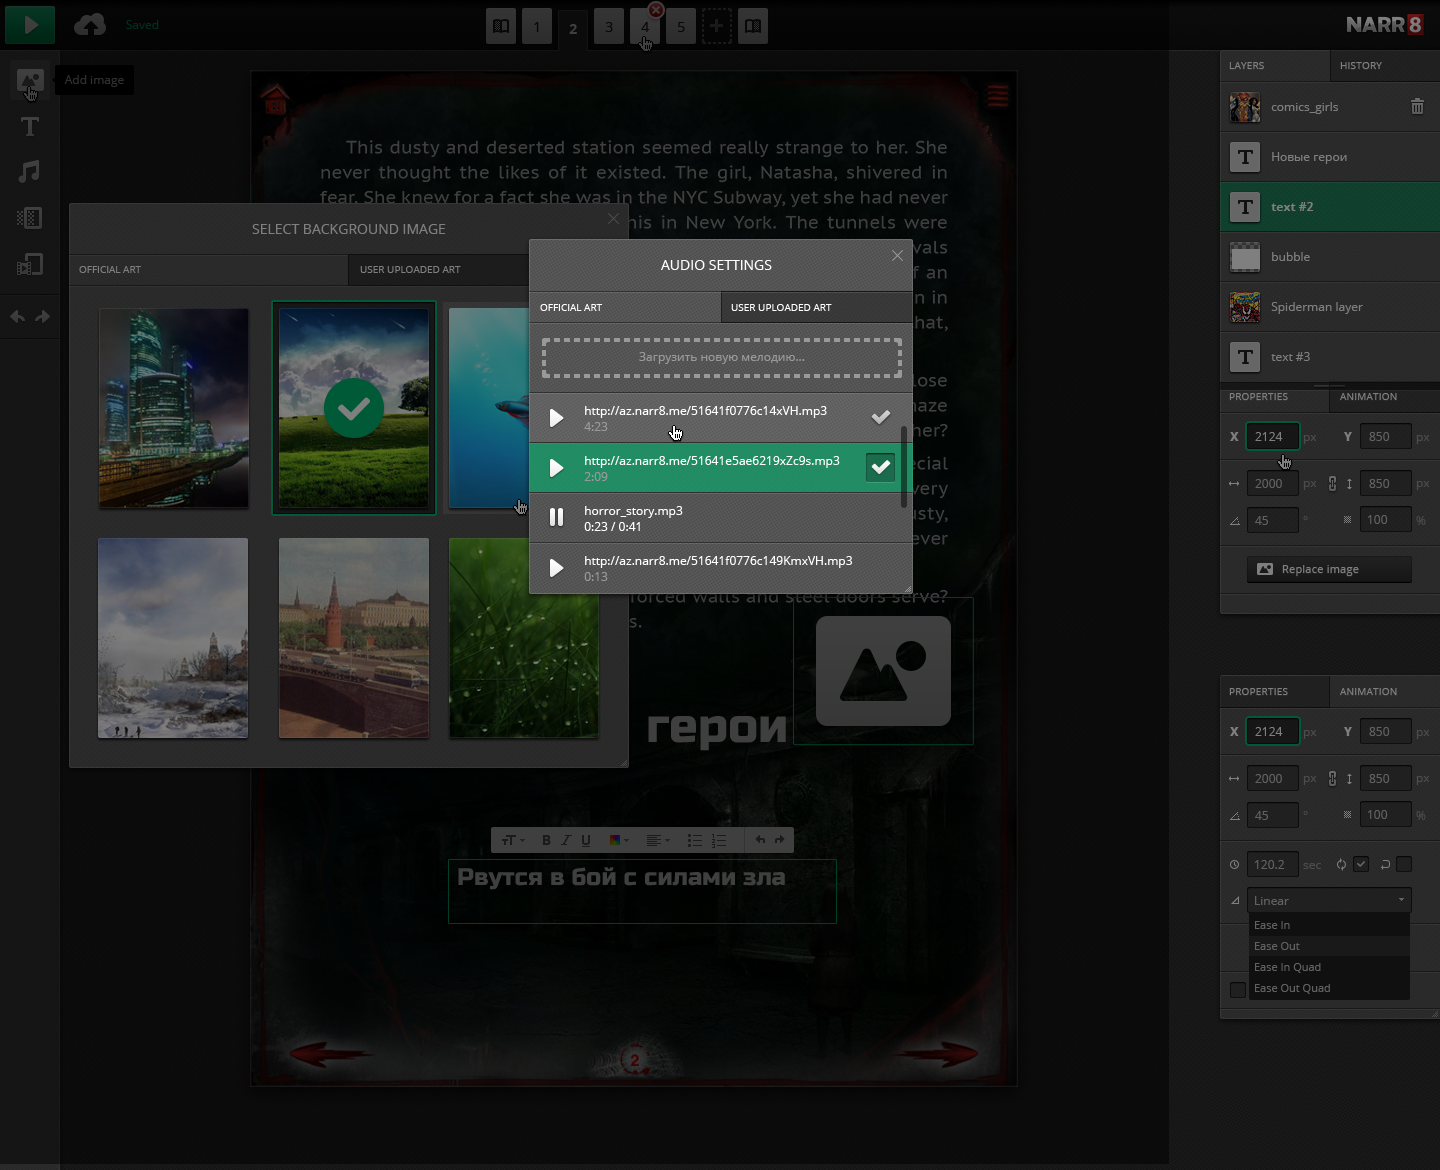The height and width of the screenshot is (1170, 1440).
Task: Toggle the loop checkbox beside 120.2 sec
Action: point(1361,864)
